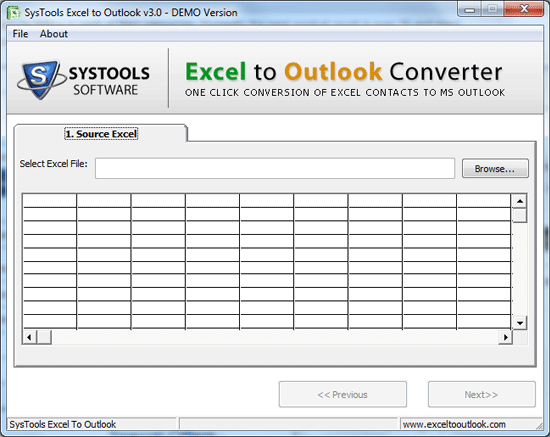The height and width of the screenshot is (437, 550).
Task: Click the grid's scroll down arrow
Action: click(520, 323)
